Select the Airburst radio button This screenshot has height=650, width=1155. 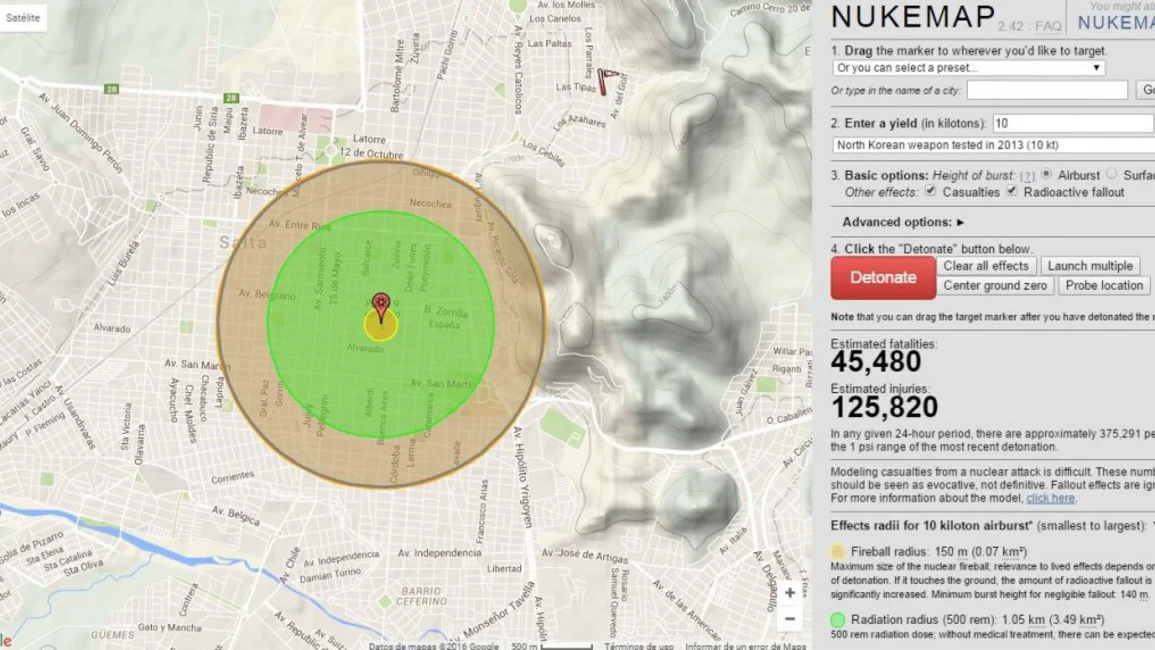(x=1046, y=175)
